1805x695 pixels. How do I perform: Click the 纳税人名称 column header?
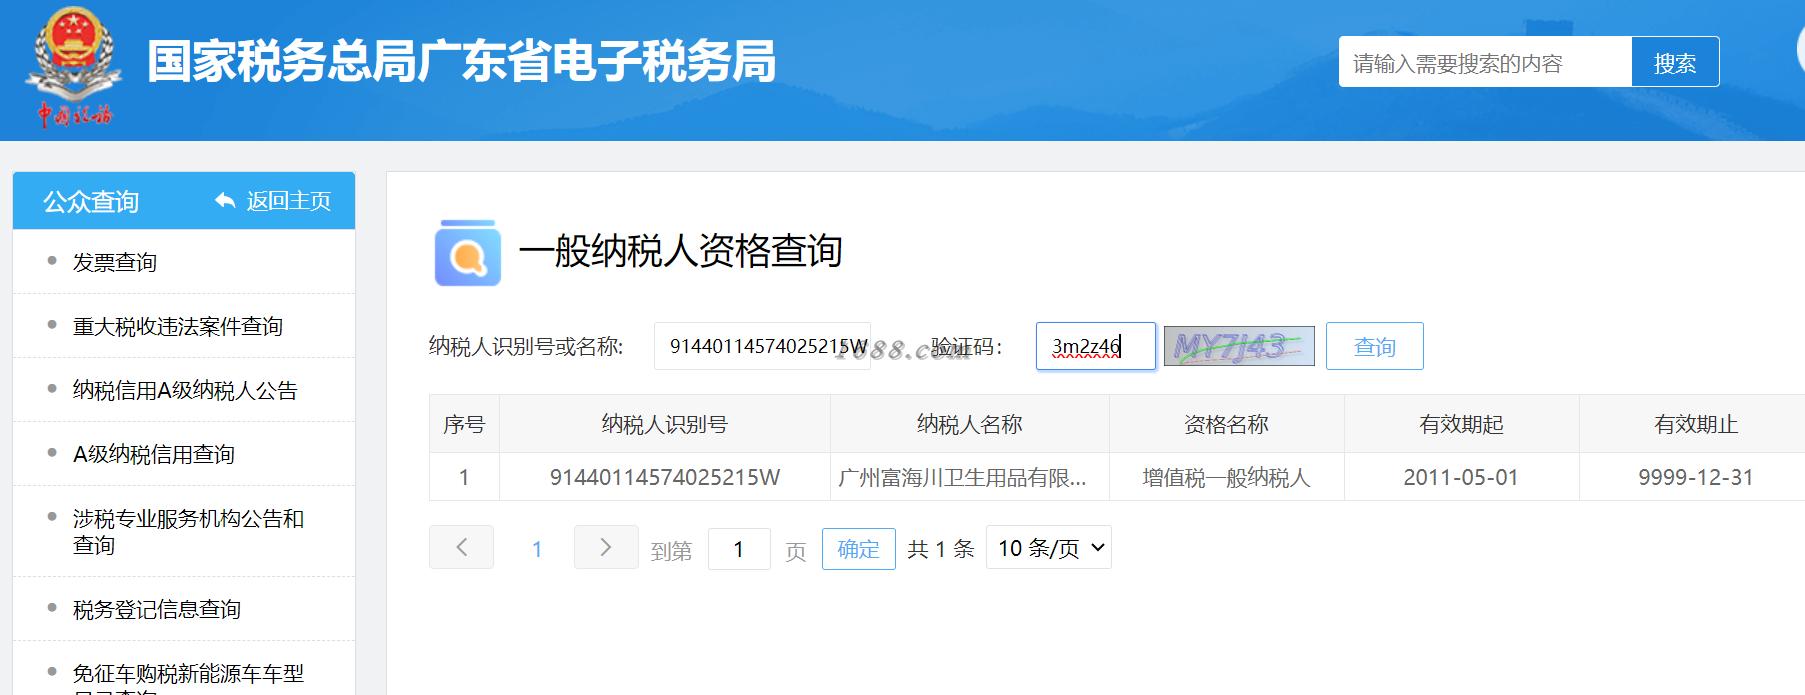[970, 424]
